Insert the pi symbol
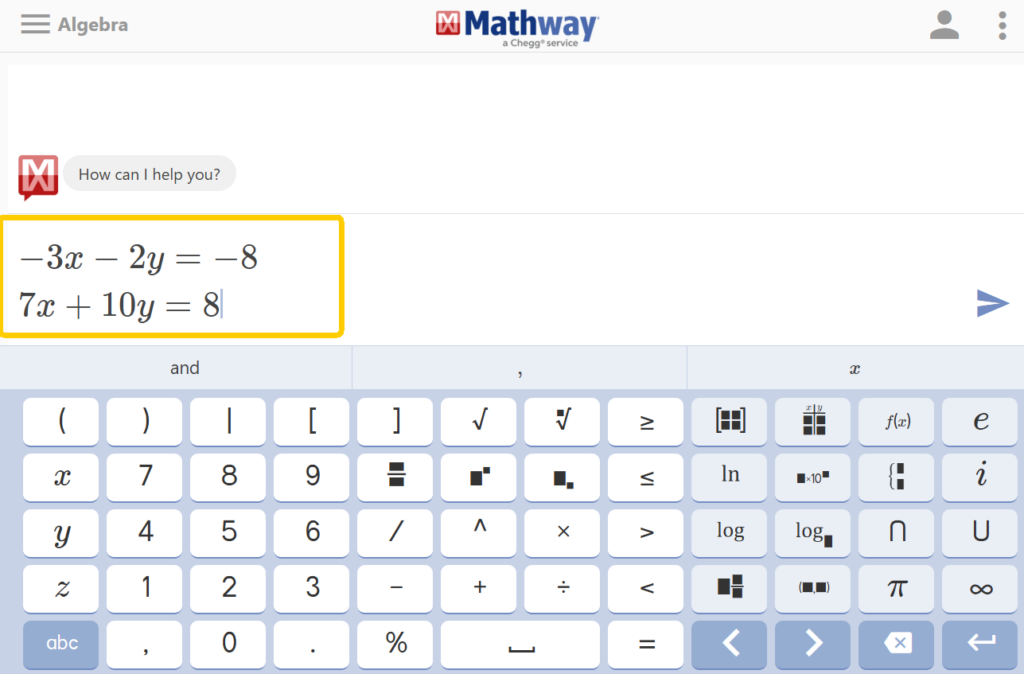The image size is (1024, 674). click(896, 589)
